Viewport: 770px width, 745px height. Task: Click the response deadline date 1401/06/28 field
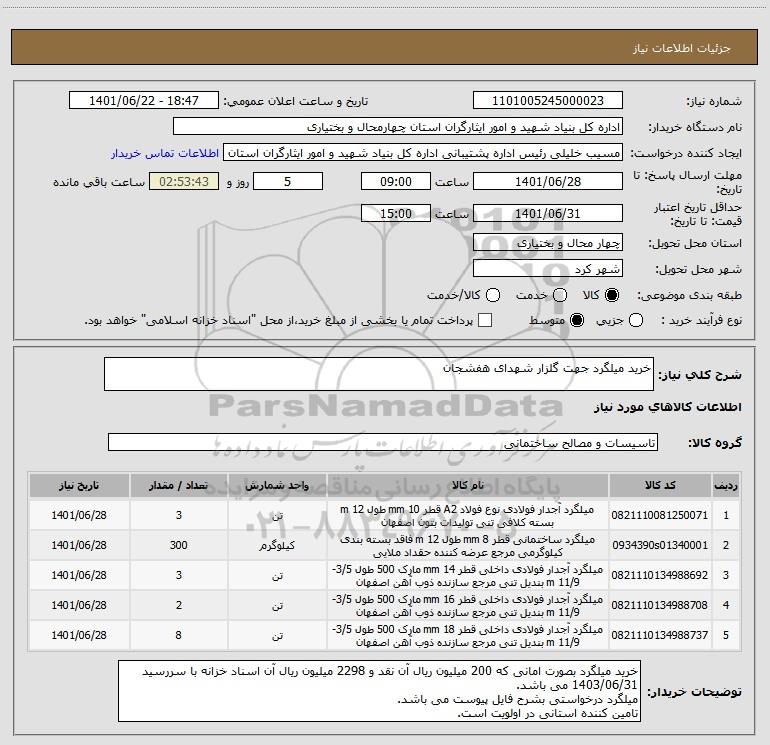(x=548, y=181)
